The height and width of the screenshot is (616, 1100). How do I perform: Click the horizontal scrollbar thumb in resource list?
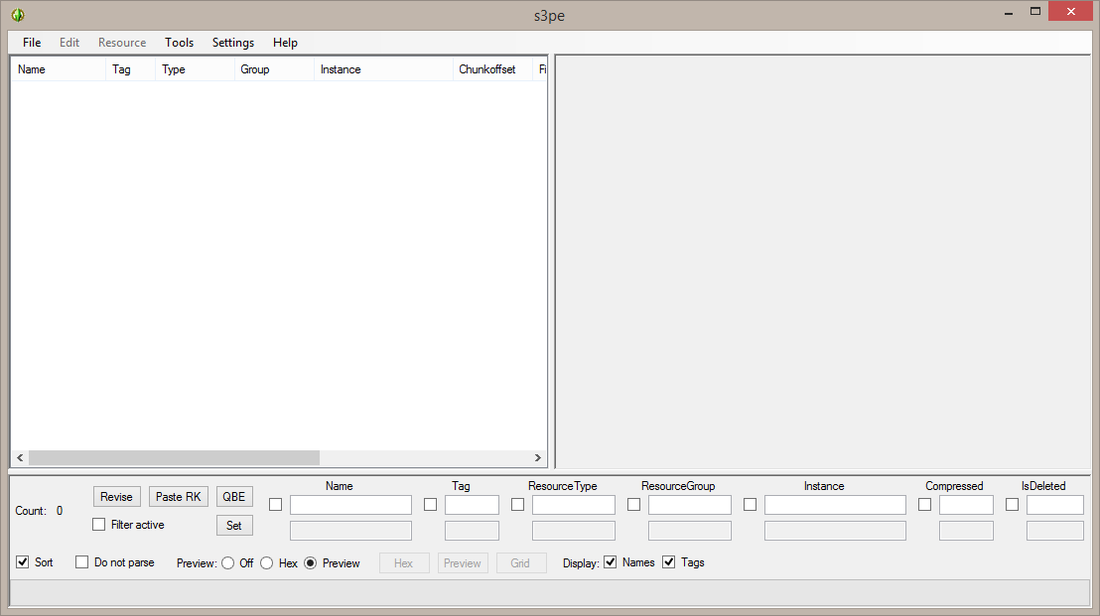(174, 457)
